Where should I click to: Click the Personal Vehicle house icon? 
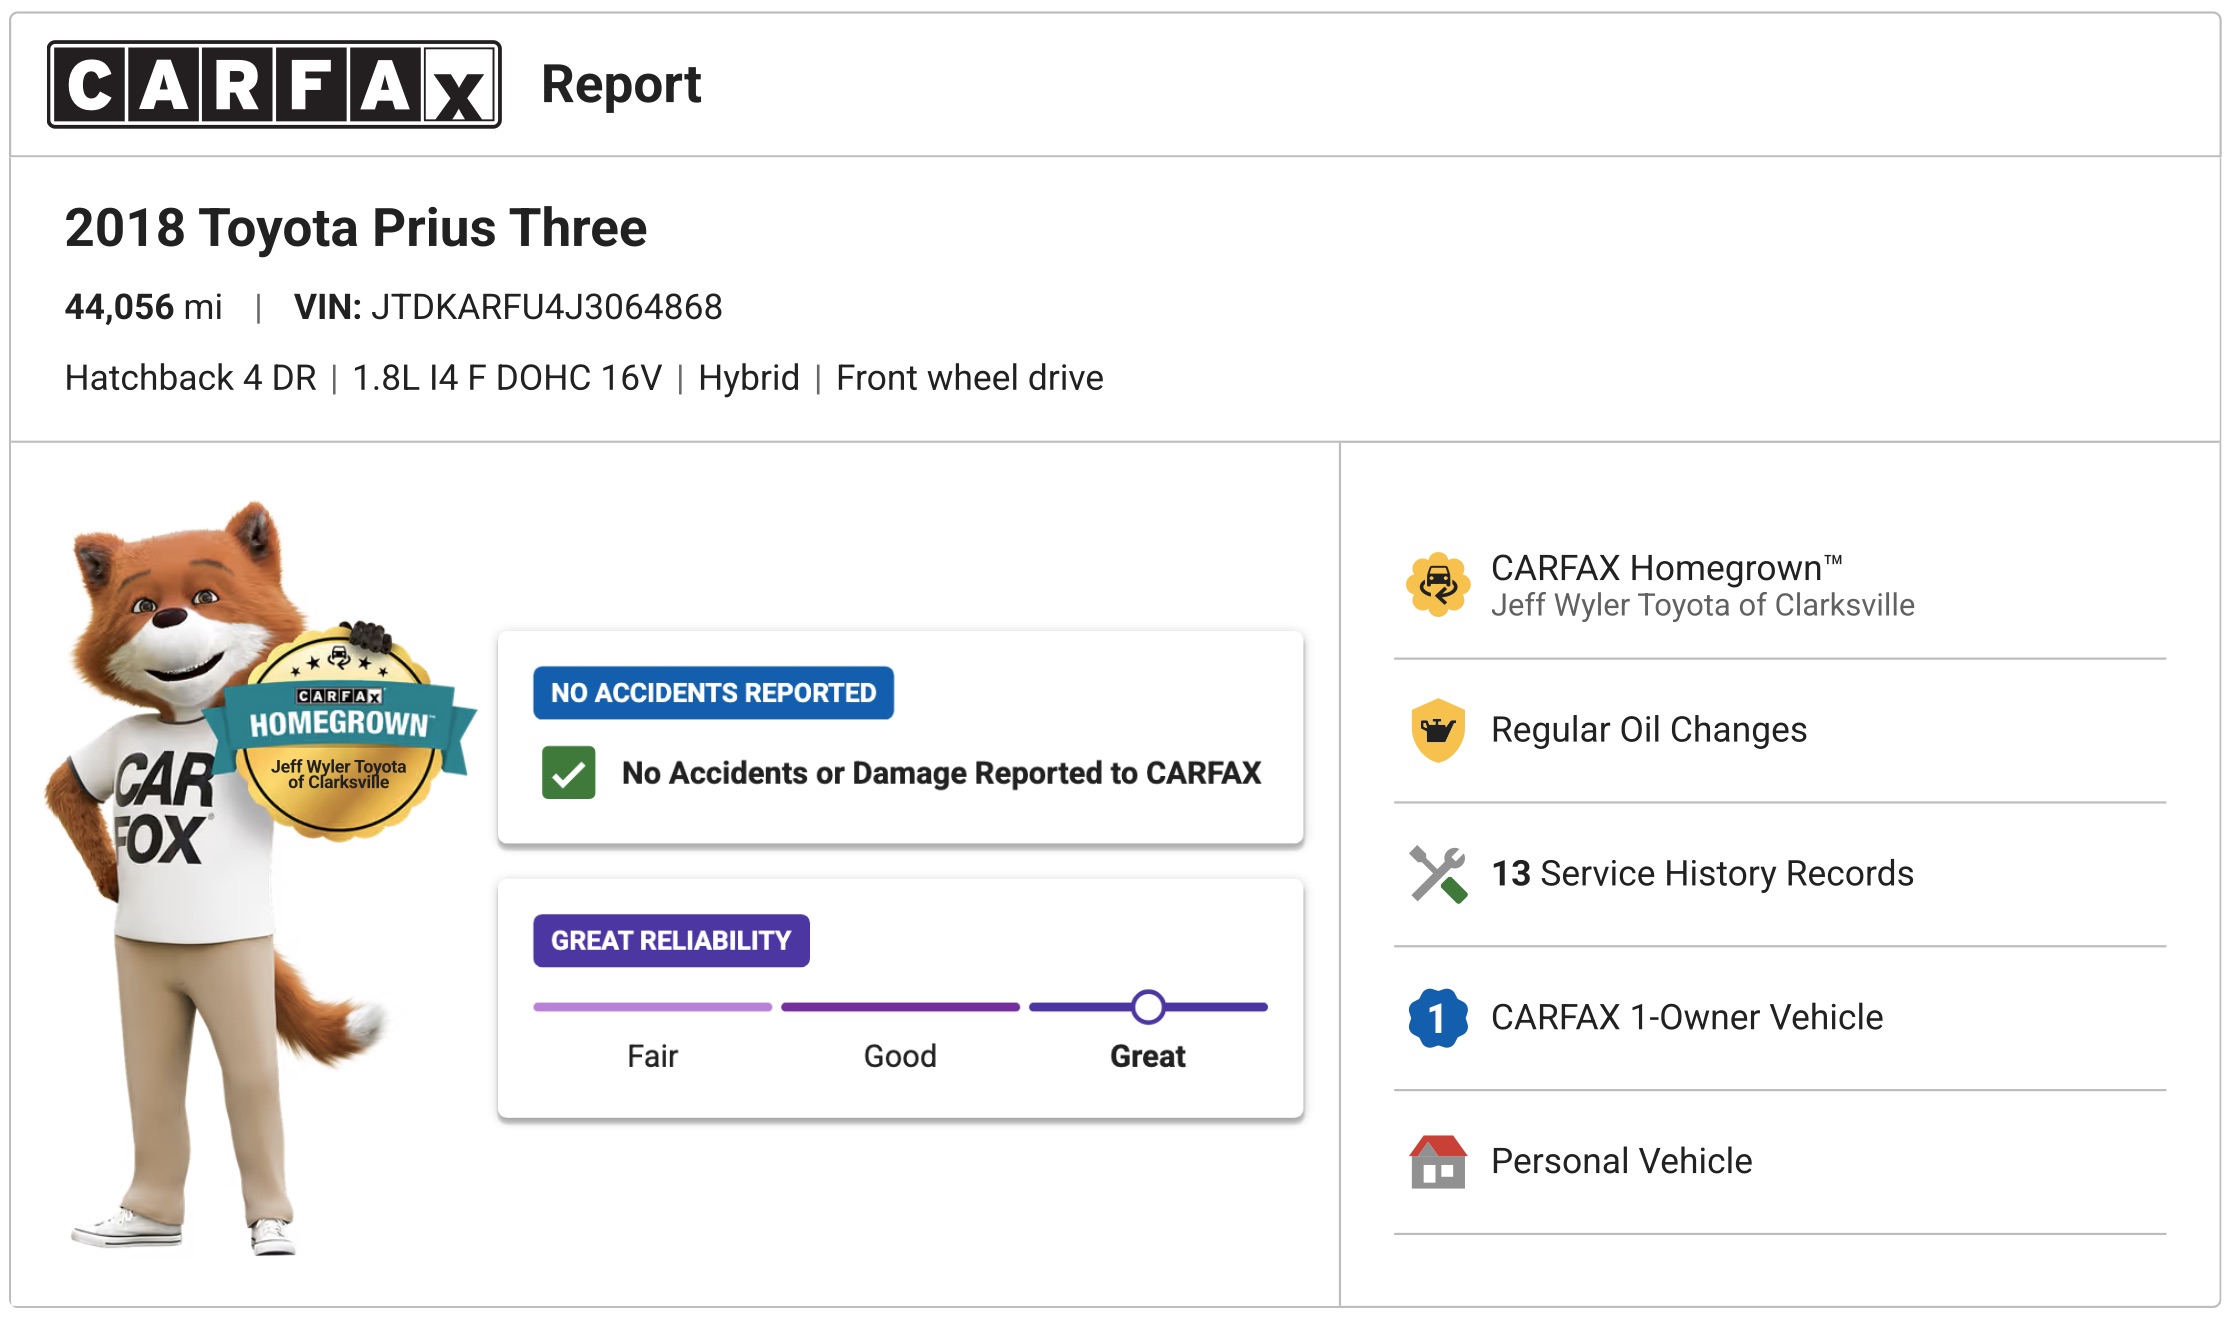point(1438,1162)
